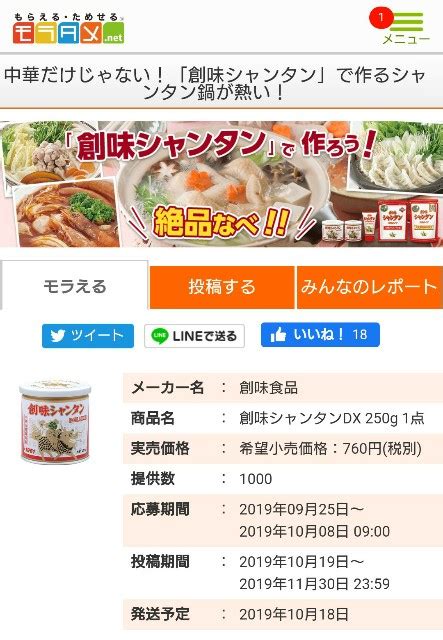Screen dimensions: 443x640
Task: Click the 創味シャンタンDX 250g product name
Action: pos(332,418)
